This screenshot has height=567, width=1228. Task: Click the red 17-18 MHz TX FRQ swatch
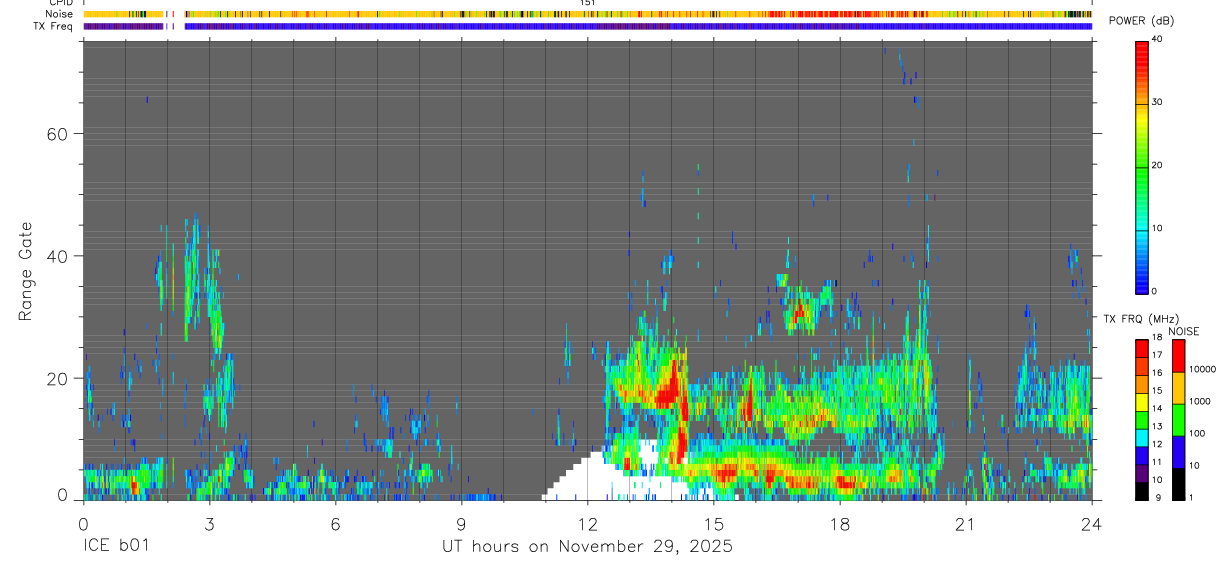click(x=1141, y=349)
